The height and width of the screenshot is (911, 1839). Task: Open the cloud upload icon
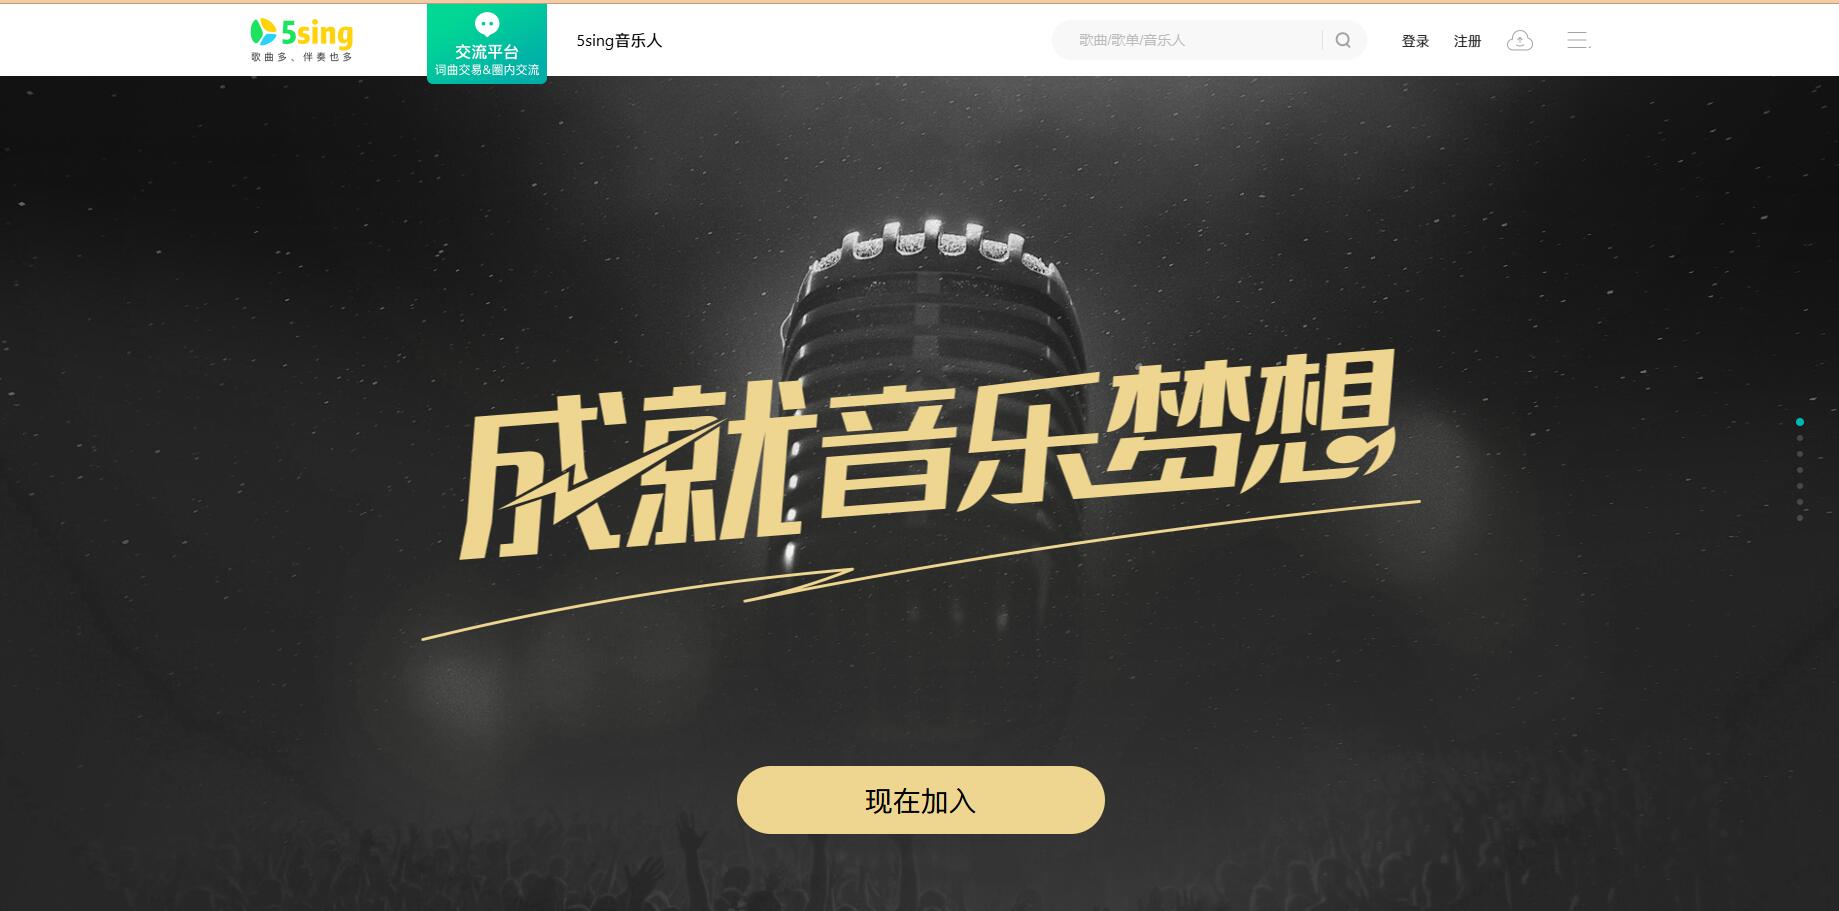tap(1520, 40)
